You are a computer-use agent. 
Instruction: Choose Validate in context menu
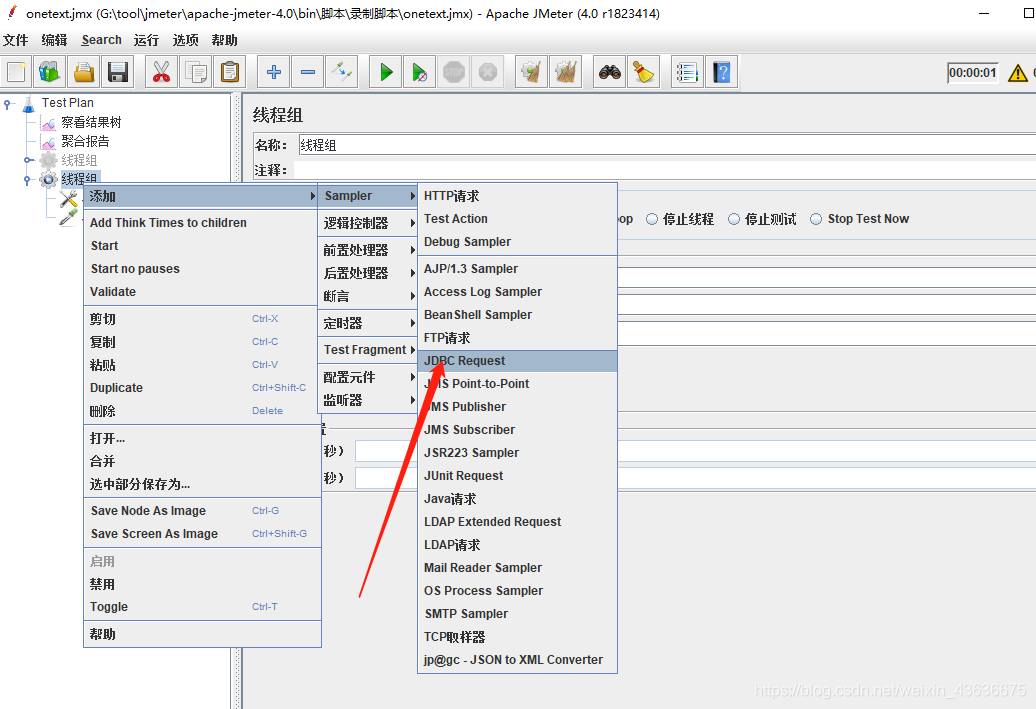coord(202,292)
